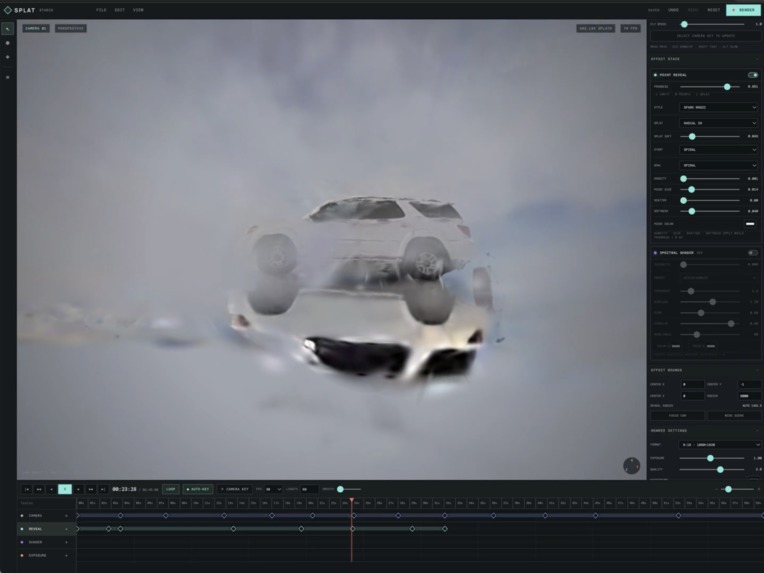
Task: Jump to the start of the timeline
Action: click(x=27, y=489)
